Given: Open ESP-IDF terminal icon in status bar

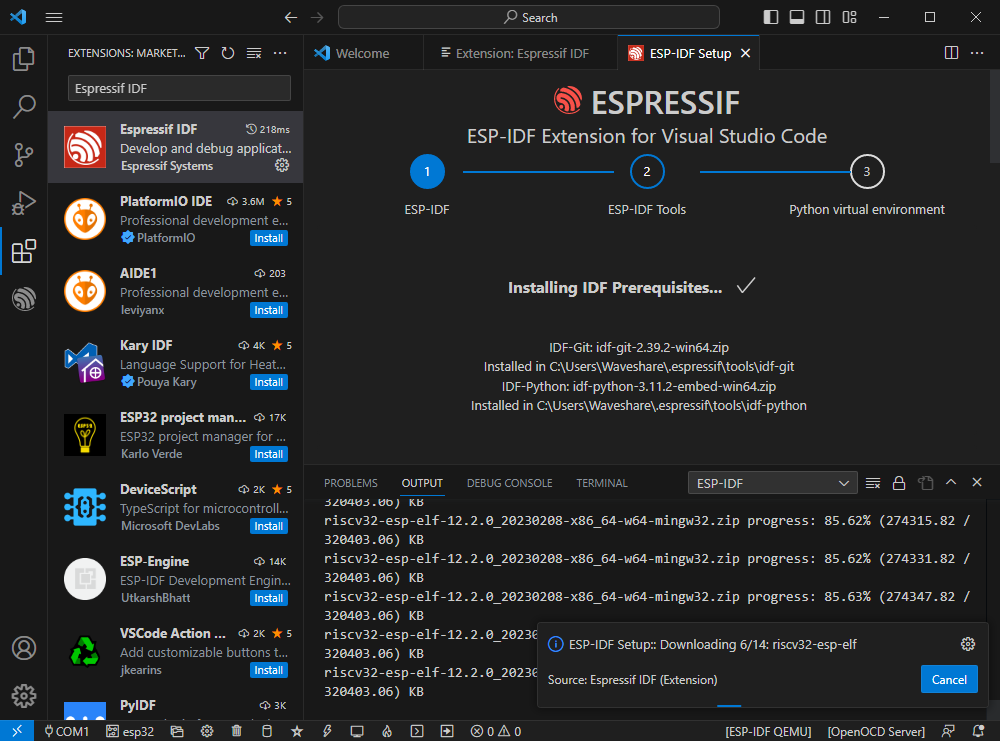Looking at the screenshot, I should [x=416, y=731].
